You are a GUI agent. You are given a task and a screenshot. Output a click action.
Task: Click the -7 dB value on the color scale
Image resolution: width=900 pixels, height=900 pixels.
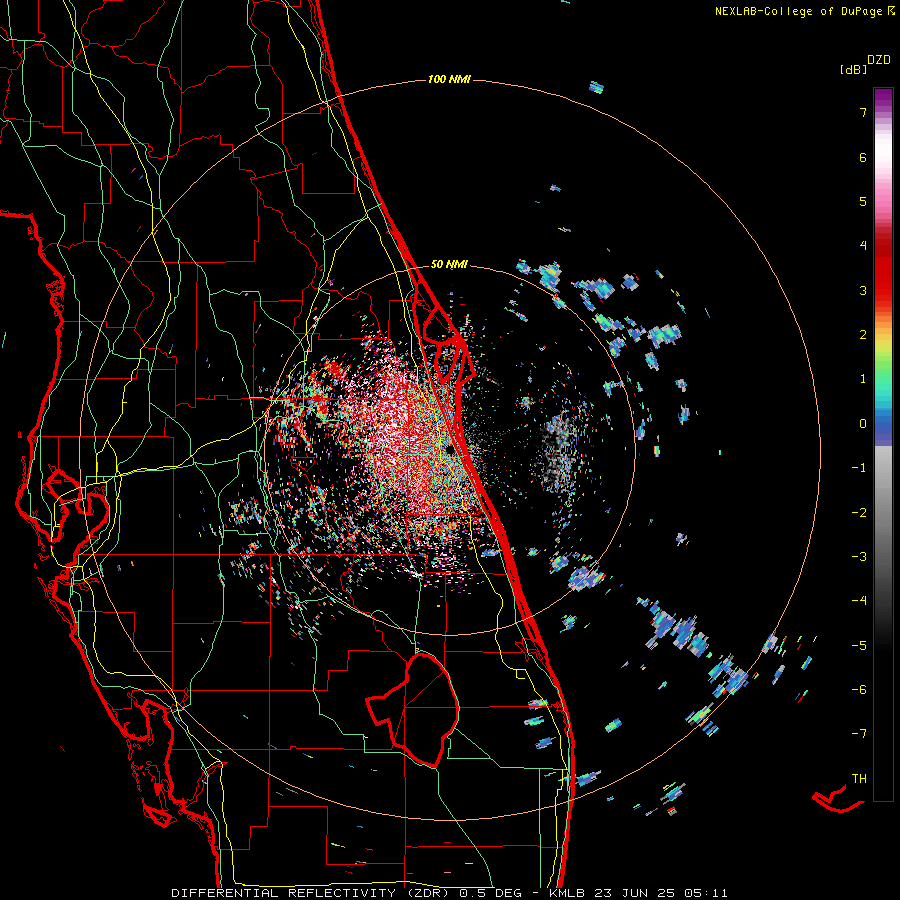[859, 734]
